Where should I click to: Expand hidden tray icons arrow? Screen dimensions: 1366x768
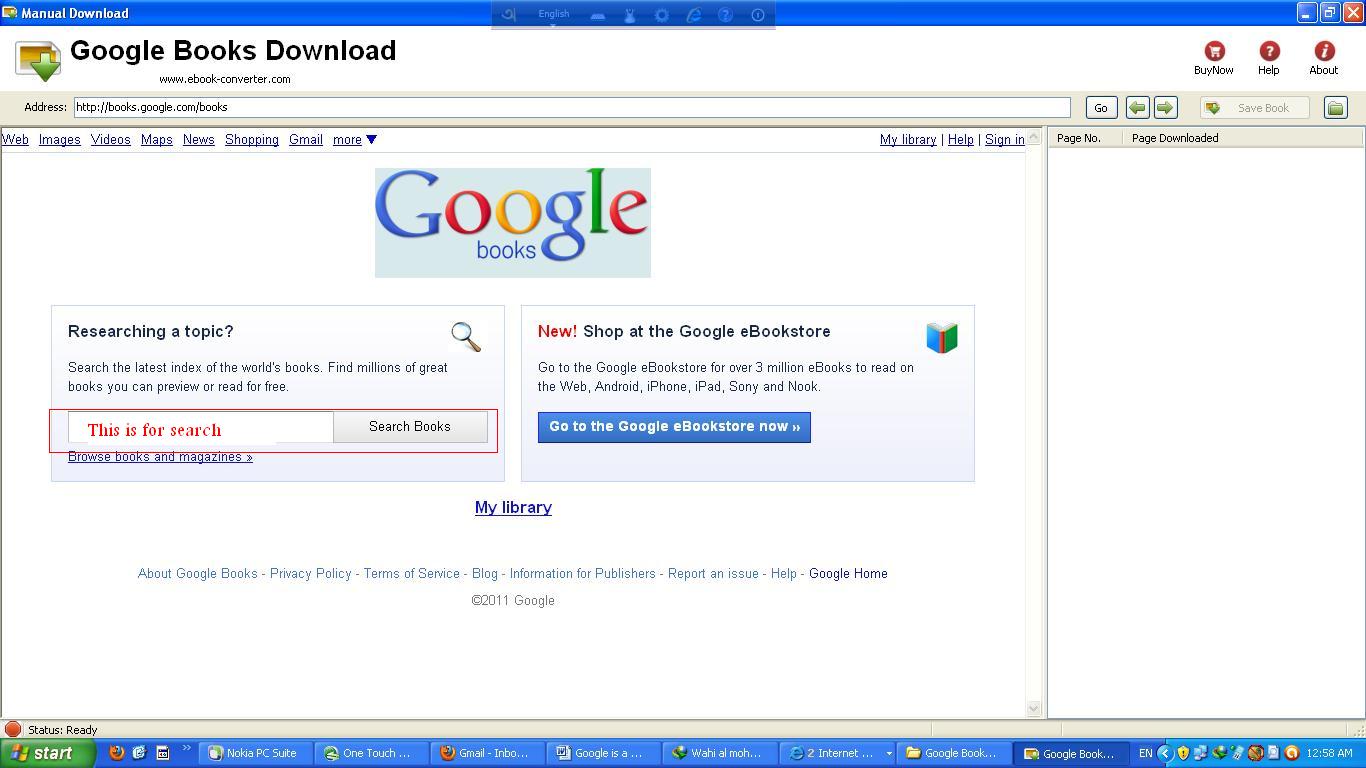[x=1165, y=753]
